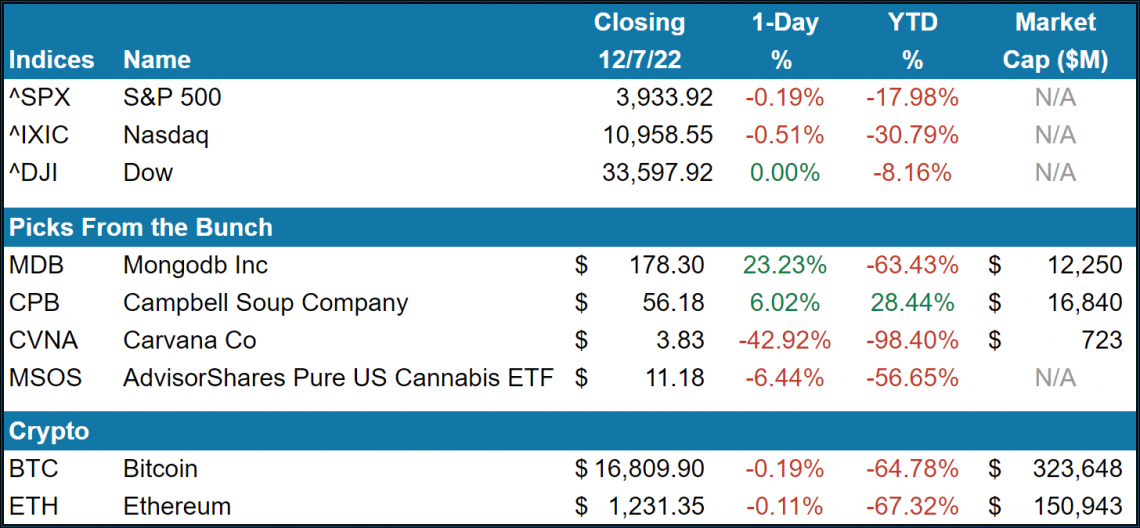Select Mongodb Inc 1-day change 23.23%
The height and width of the screenshot is (528, 1140).
pos(784,265)
